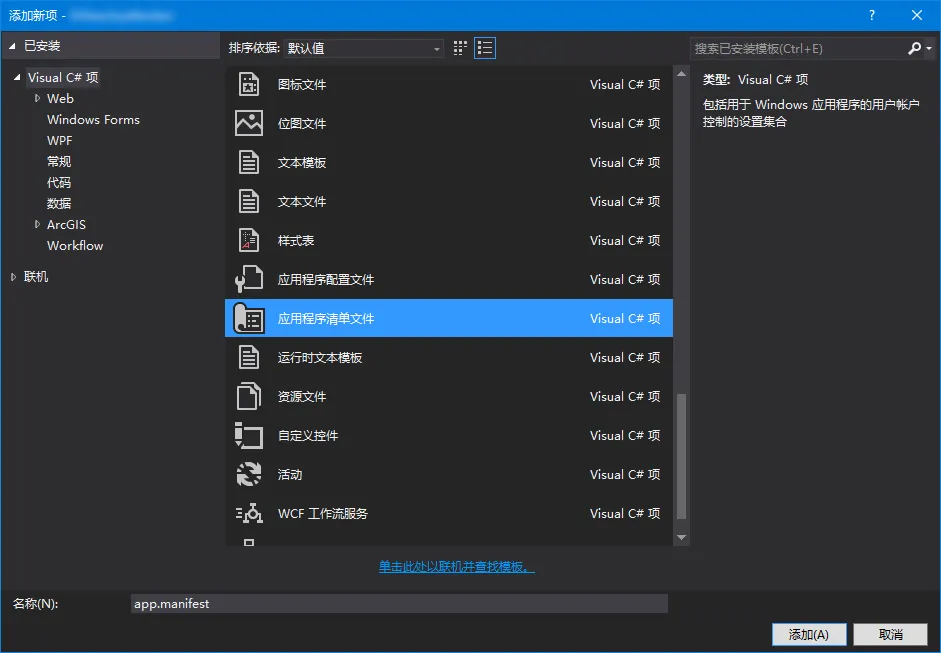This screenshot has height=653, width=941.
Task: Select 代码 category in the tree
Action: coord(59,182)
